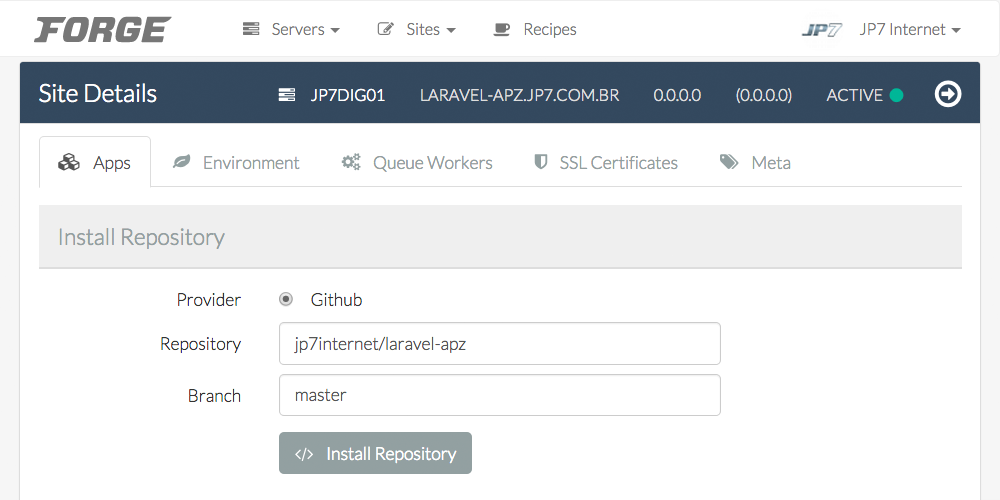Click the 0.0.0.0 public IP address
1000x500 pixels.
[x=677, y=95]
